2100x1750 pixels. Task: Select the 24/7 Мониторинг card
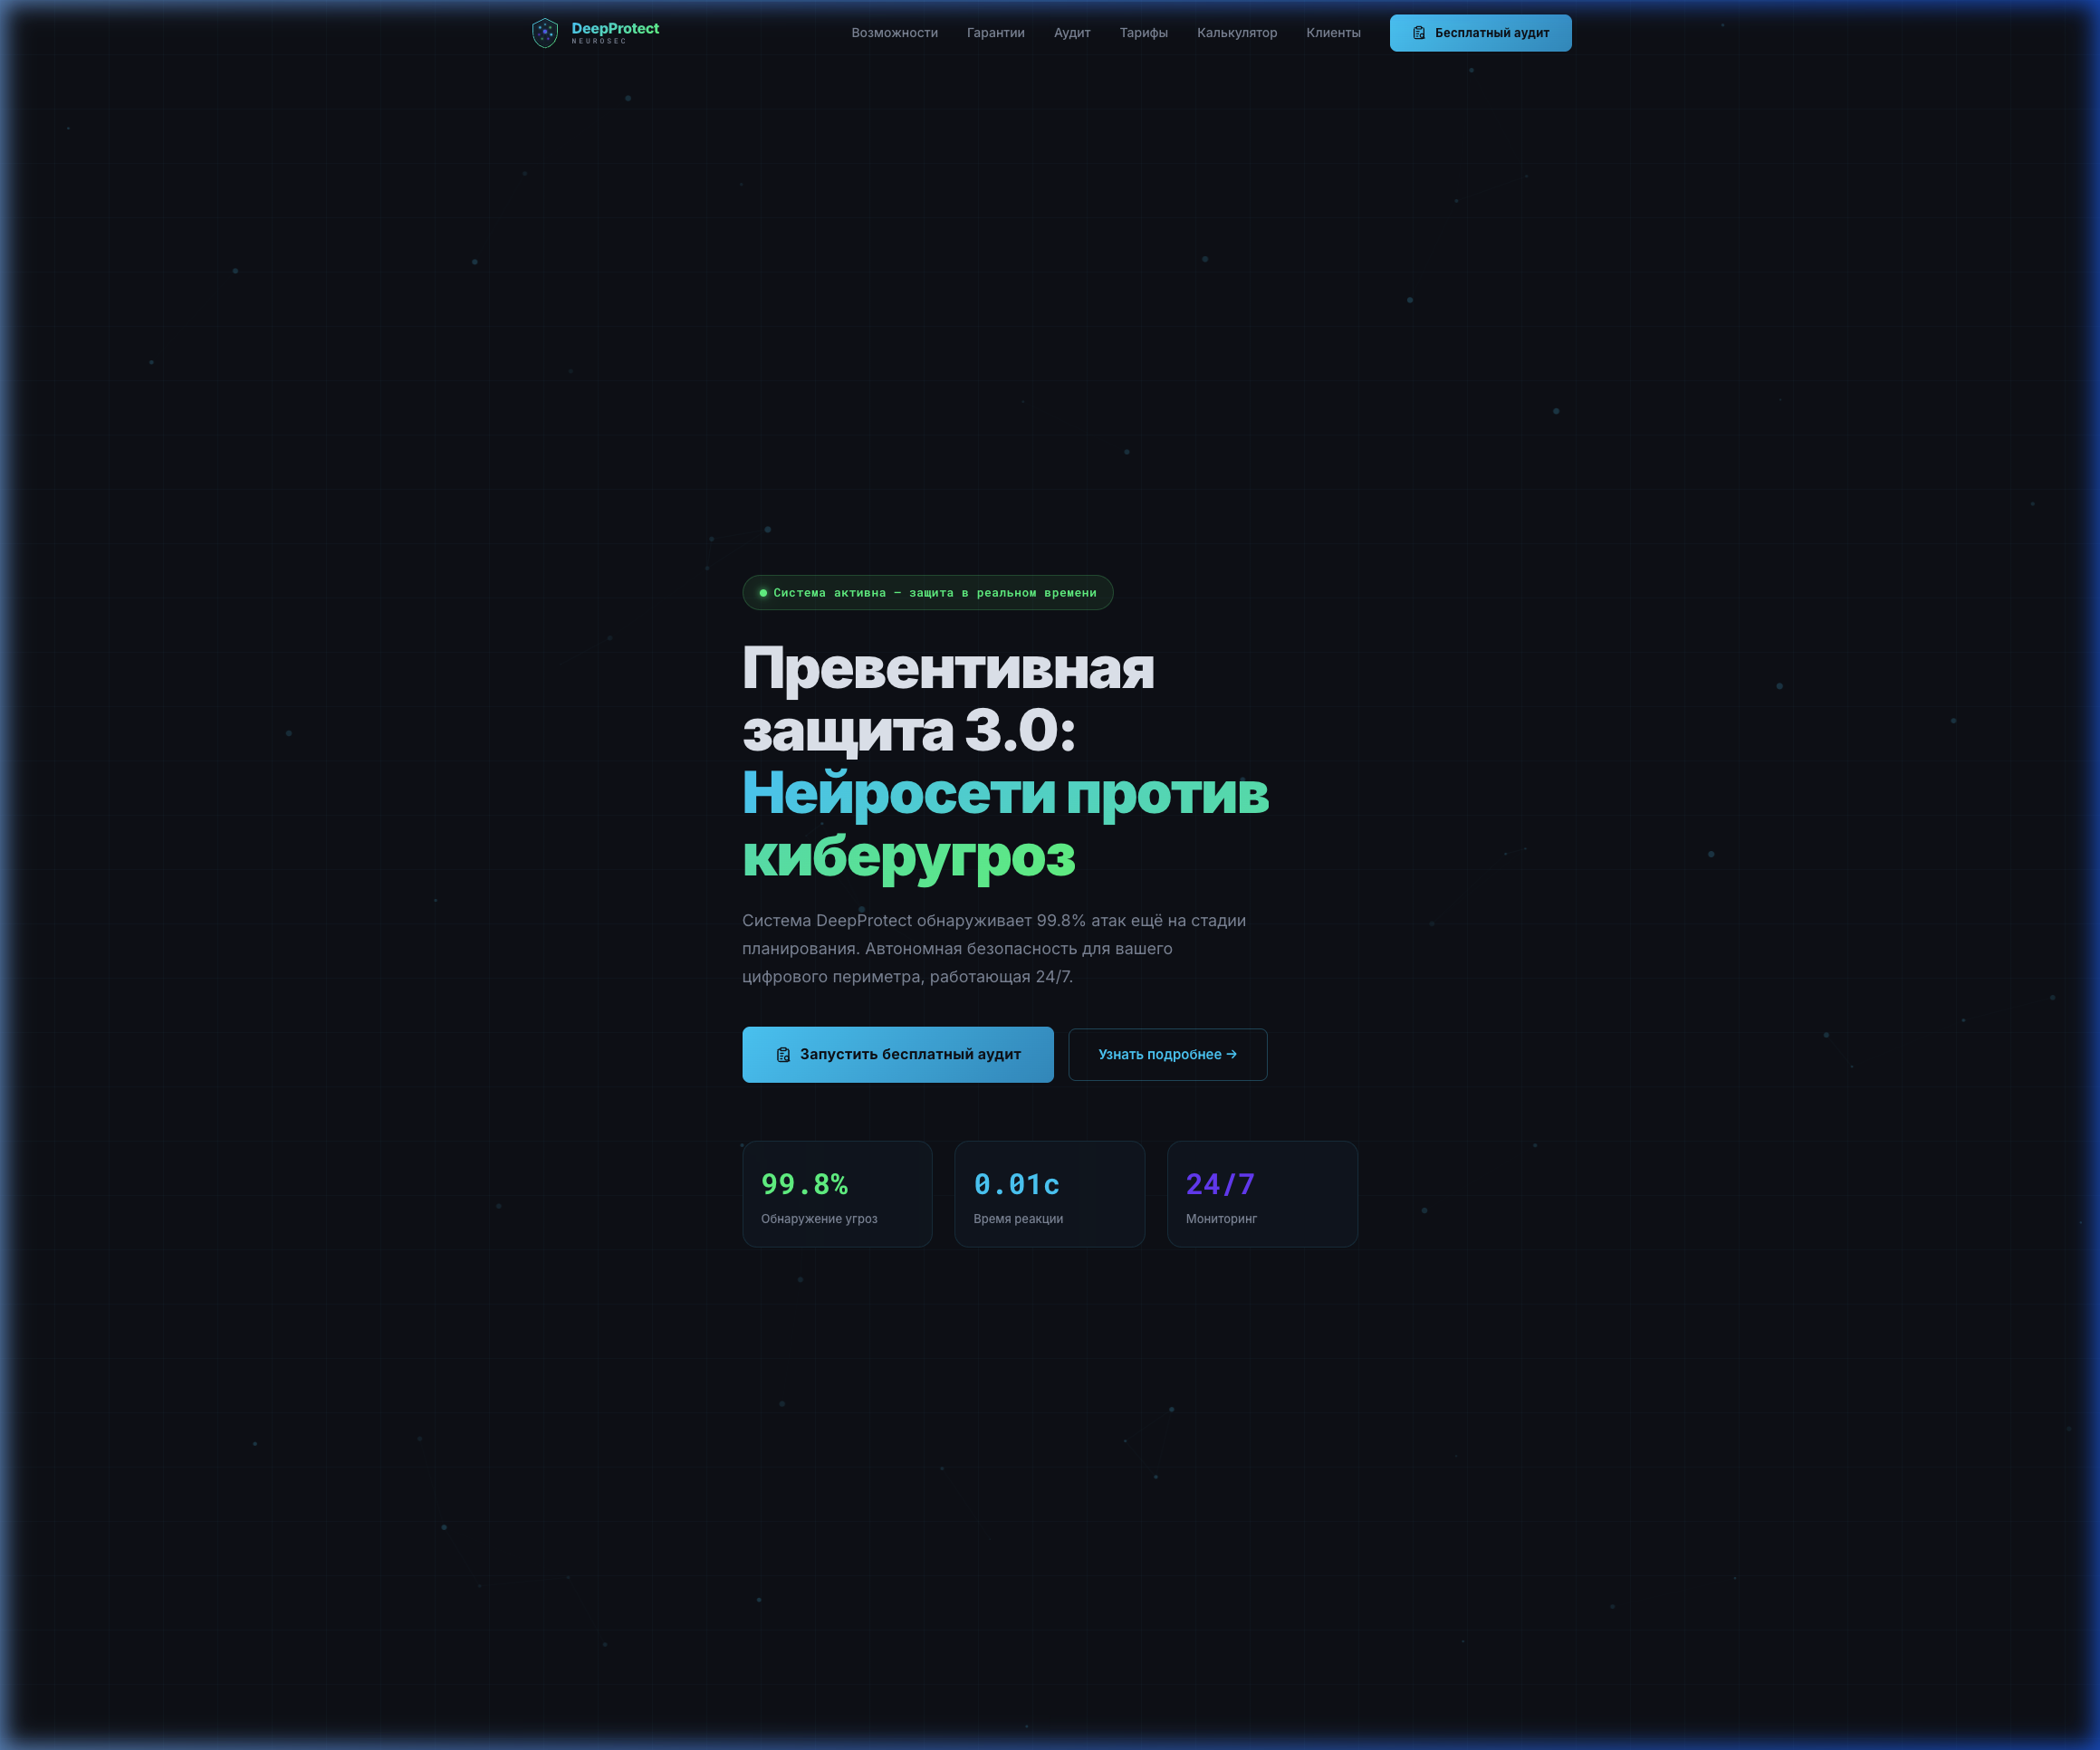[x=1262, y=1194]
